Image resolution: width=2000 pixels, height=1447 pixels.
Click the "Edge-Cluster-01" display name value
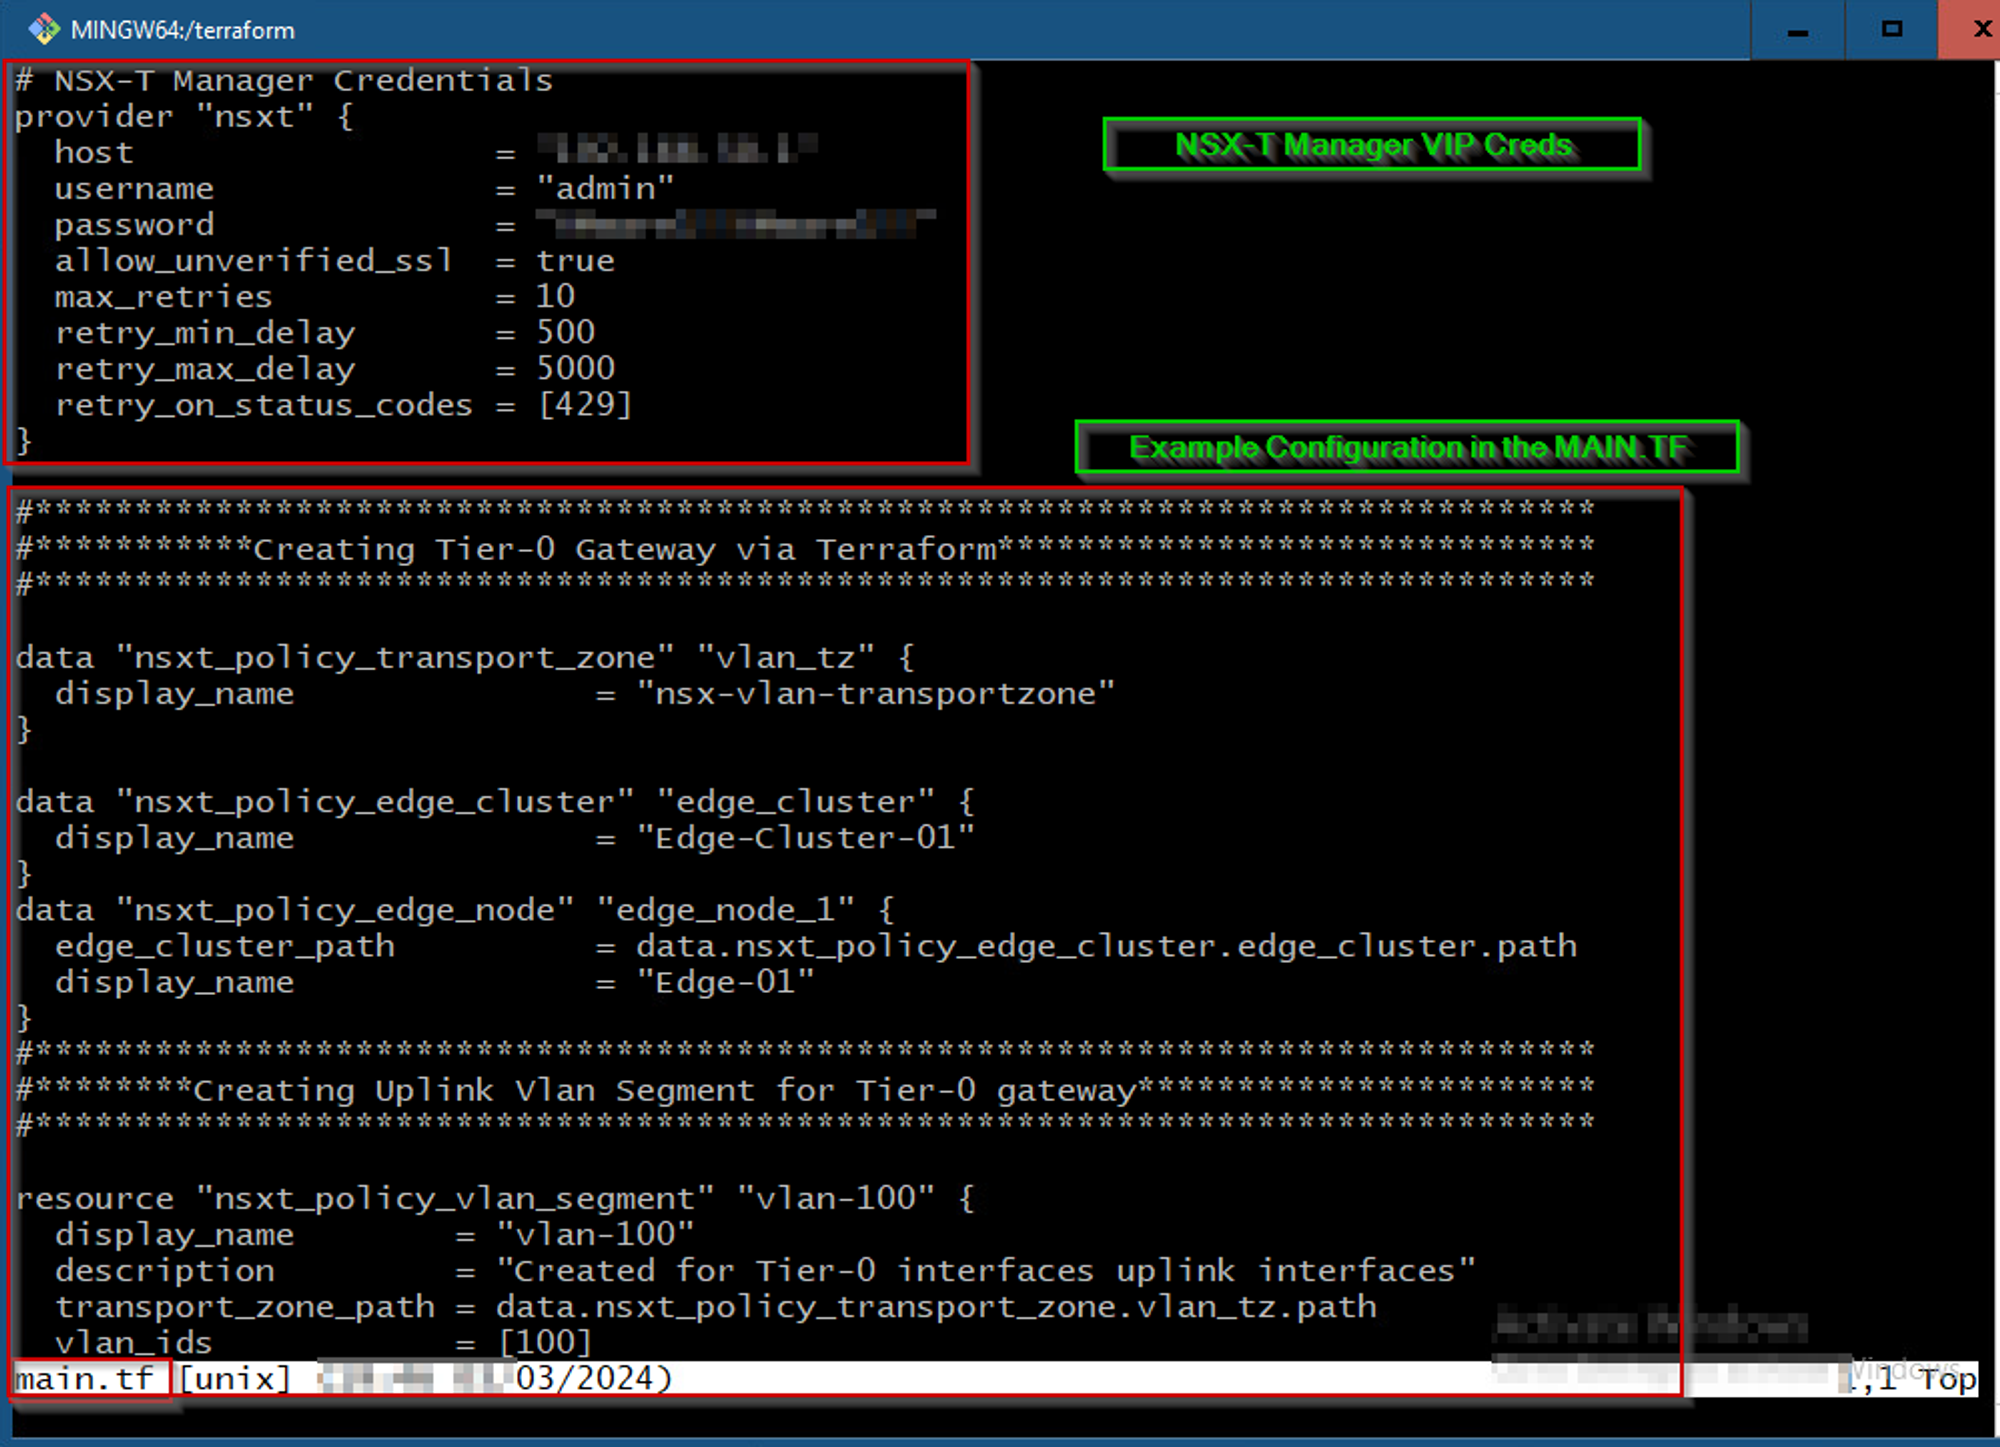(x=805, y=838)
